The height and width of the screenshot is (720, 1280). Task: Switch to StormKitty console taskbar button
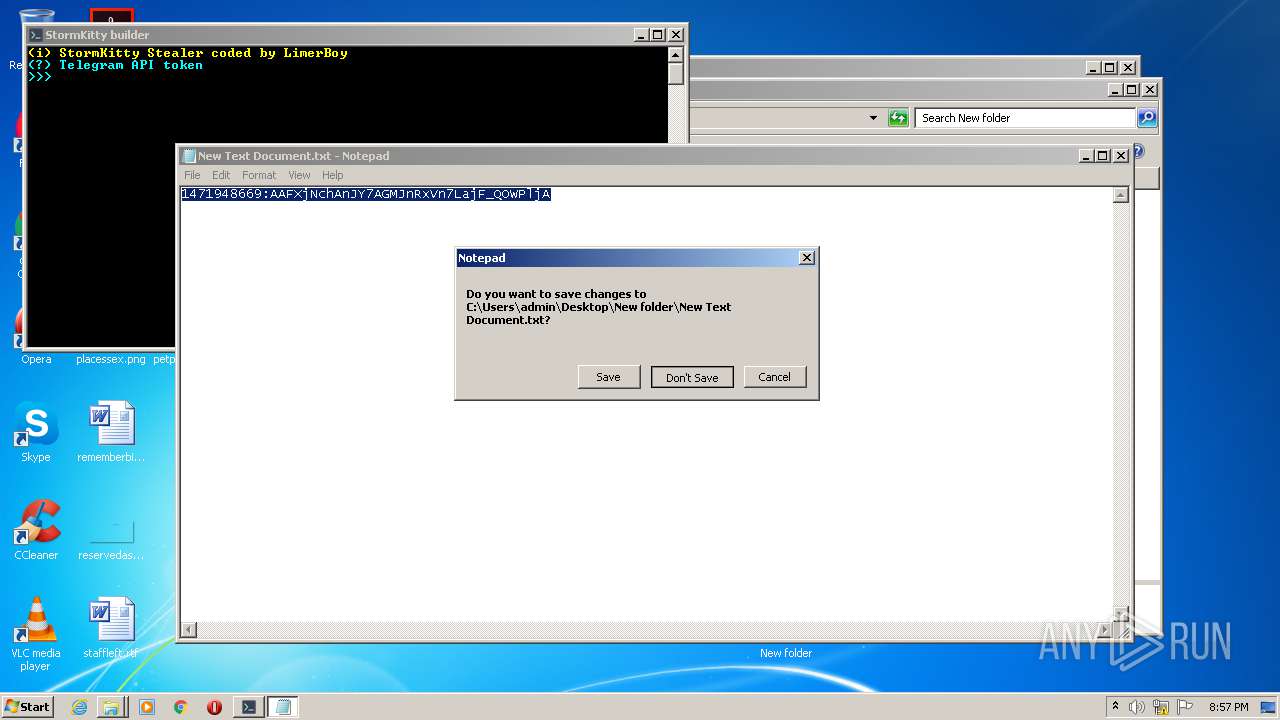tap(248, 707)
